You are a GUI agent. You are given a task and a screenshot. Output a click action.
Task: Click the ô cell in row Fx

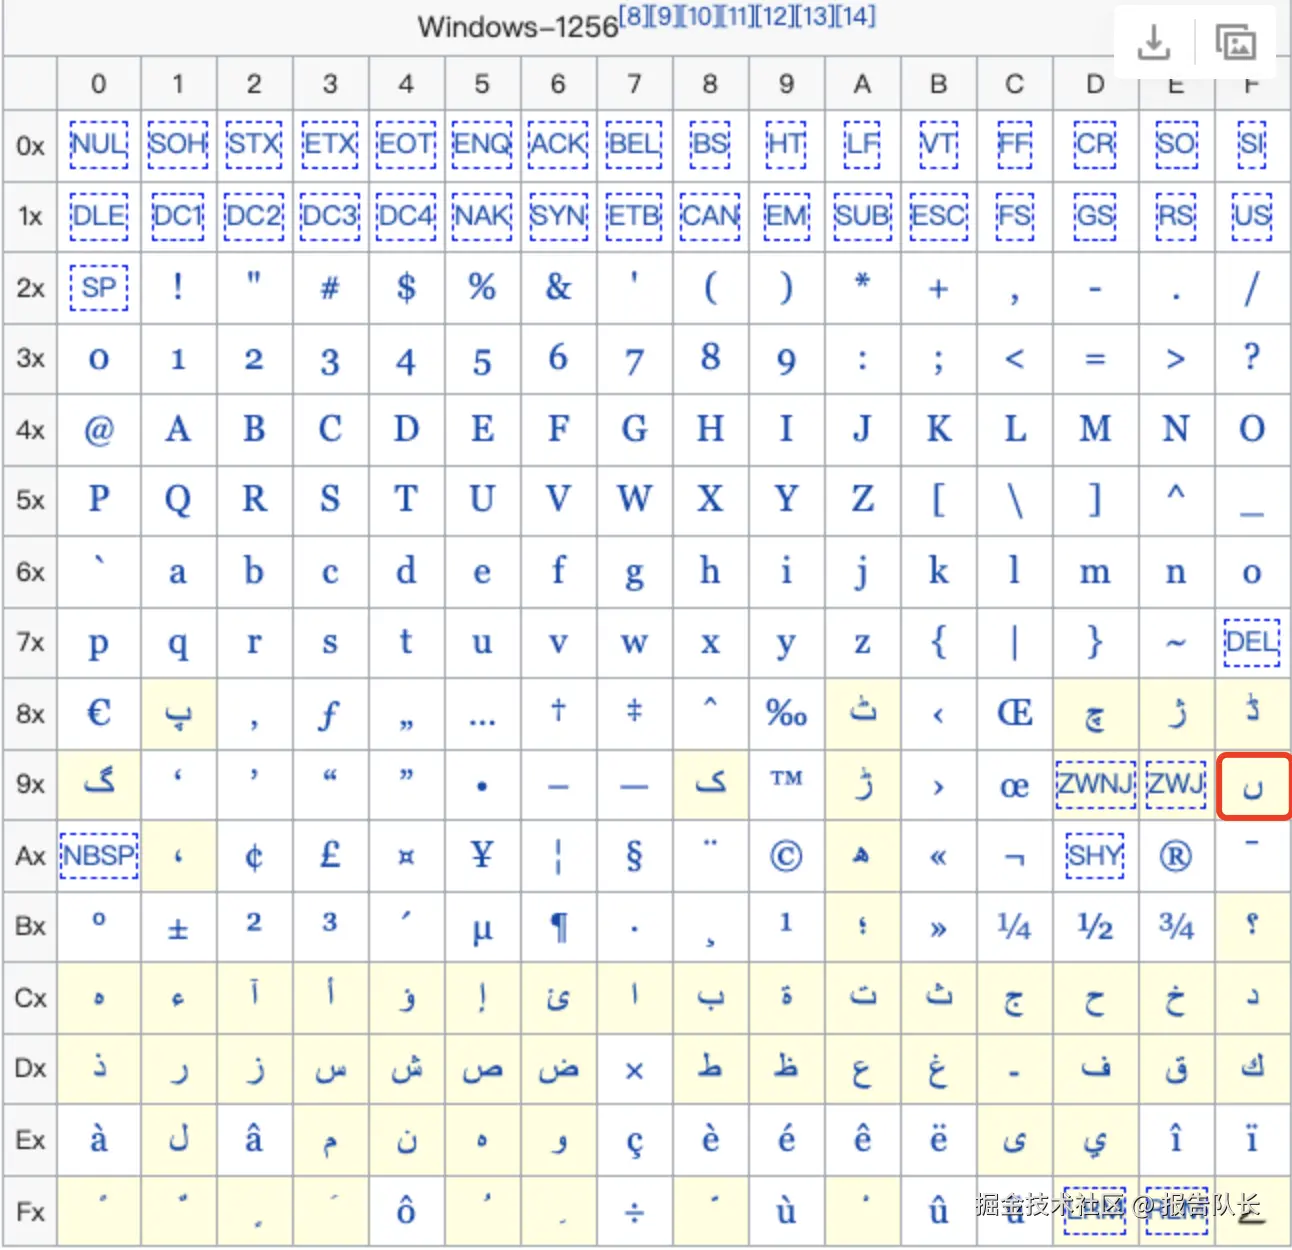tap(406, 1212)
